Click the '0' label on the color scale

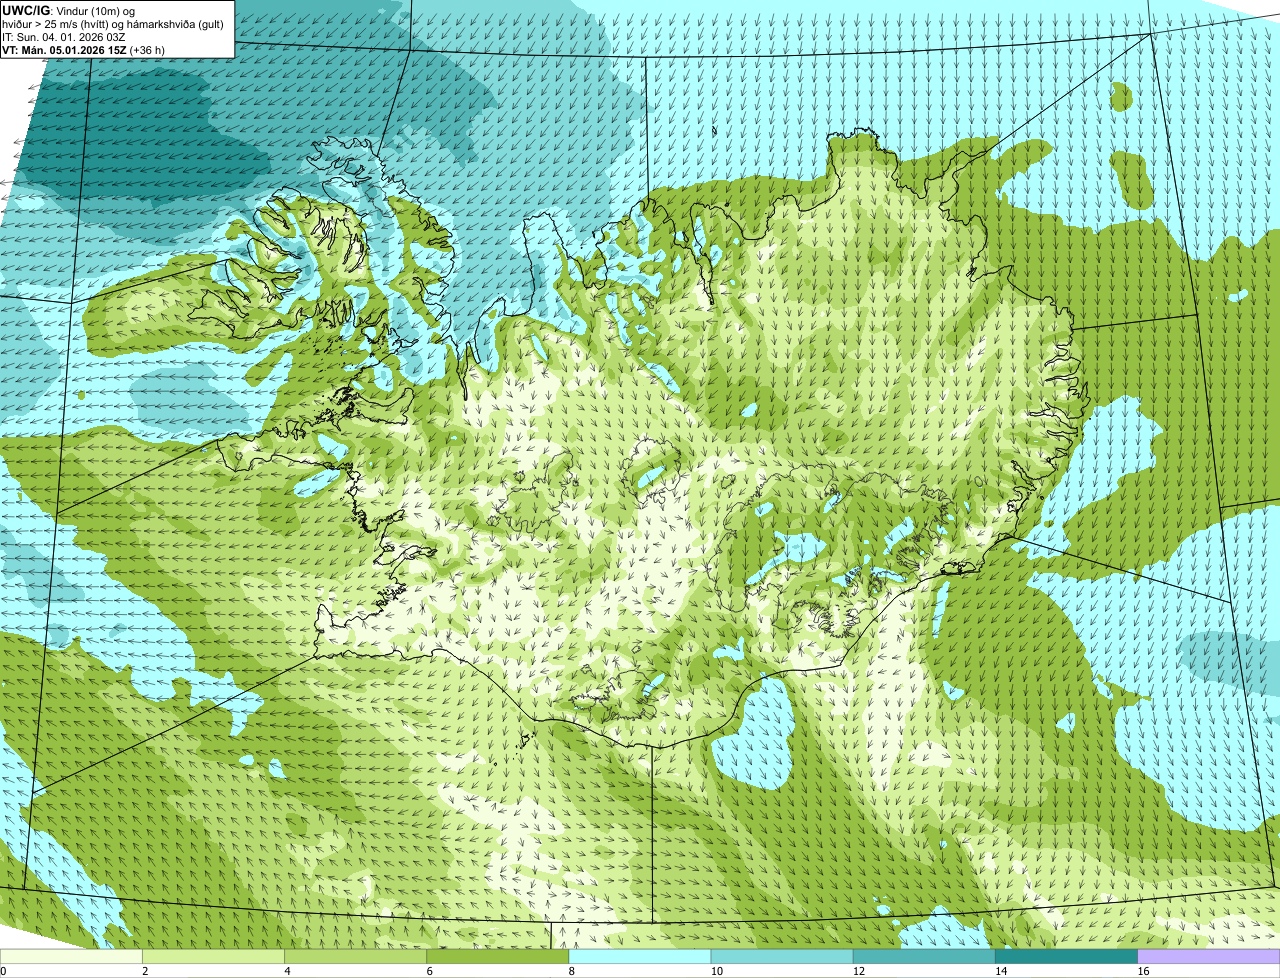click(3, 971)
